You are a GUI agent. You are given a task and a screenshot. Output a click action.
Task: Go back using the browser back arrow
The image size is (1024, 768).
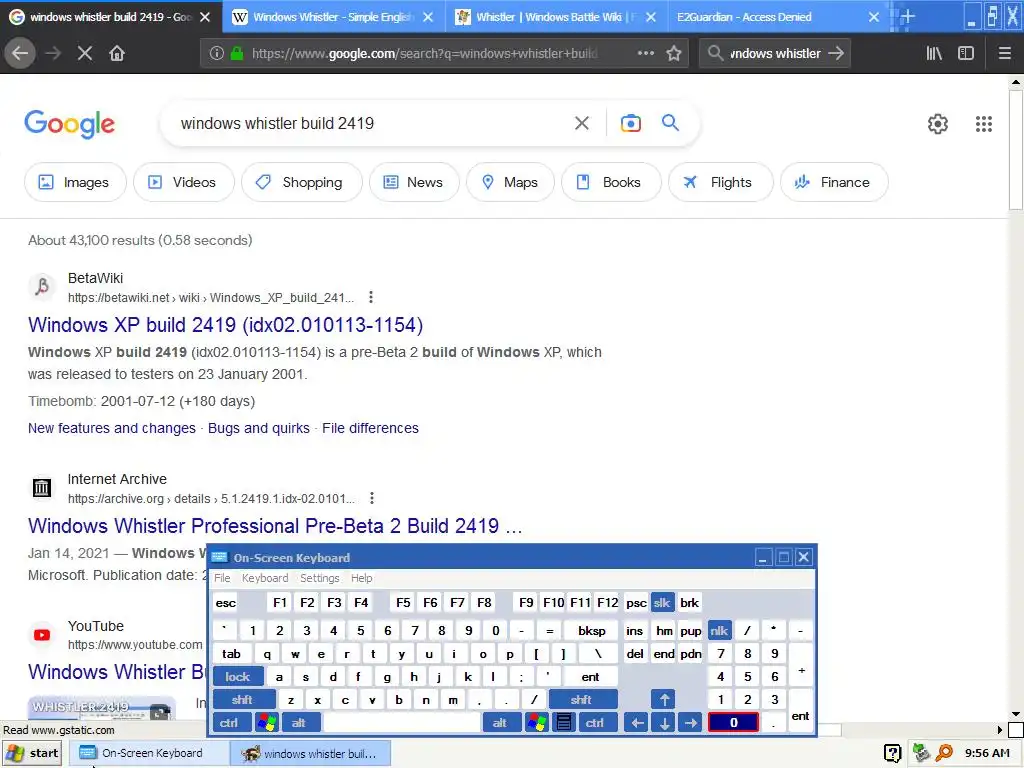[x=20, y=54]
